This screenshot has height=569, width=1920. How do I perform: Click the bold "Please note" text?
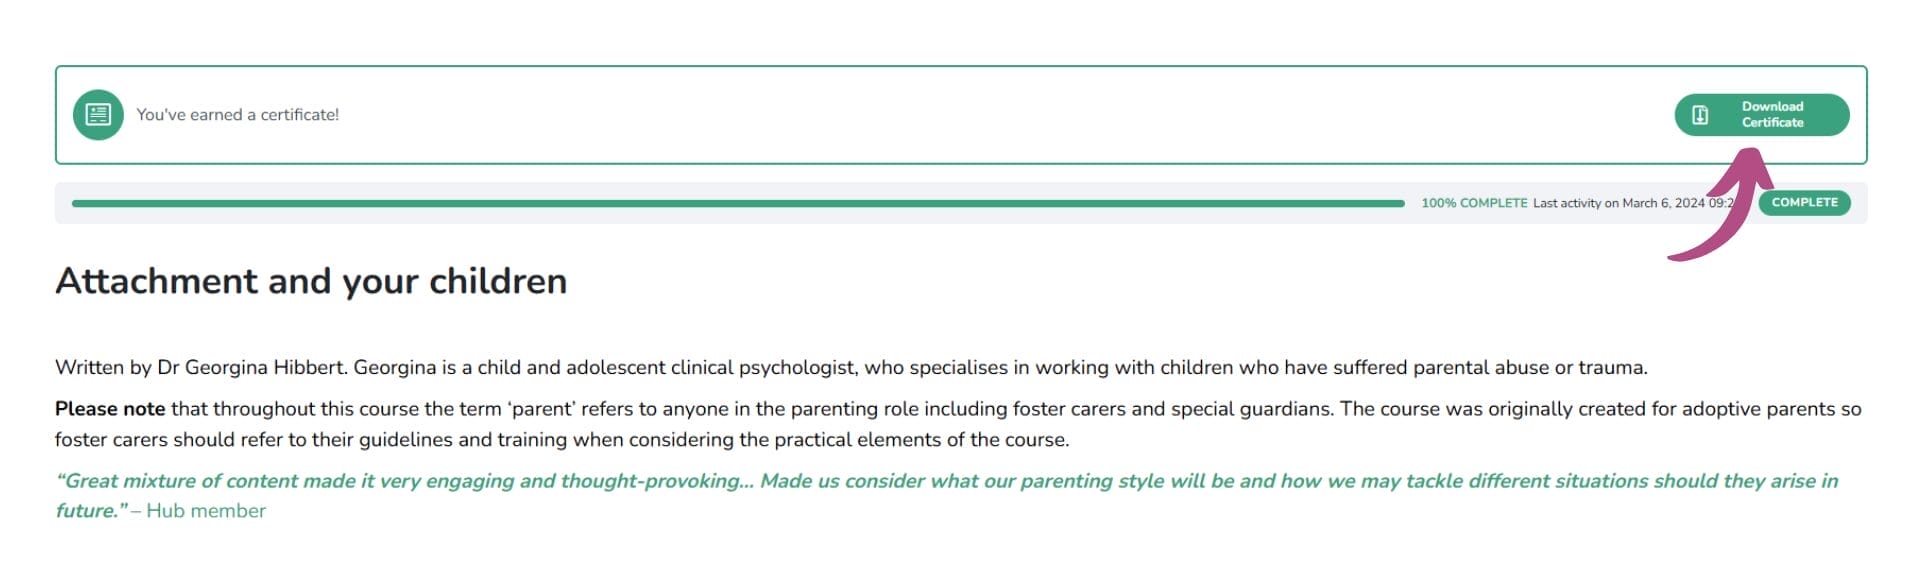coord(110,408)
